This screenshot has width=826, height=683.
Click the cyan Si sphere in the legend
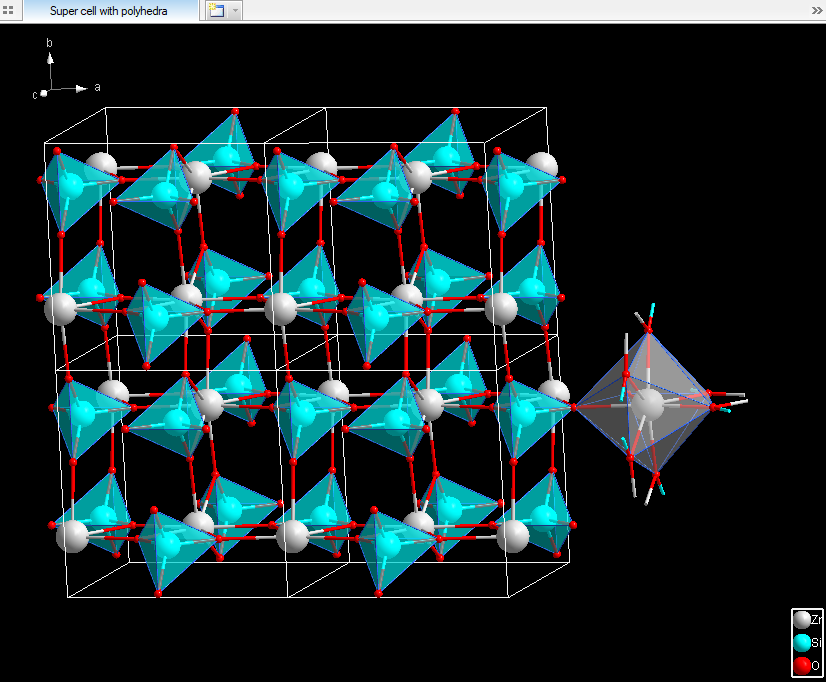(x=802, y=642)
